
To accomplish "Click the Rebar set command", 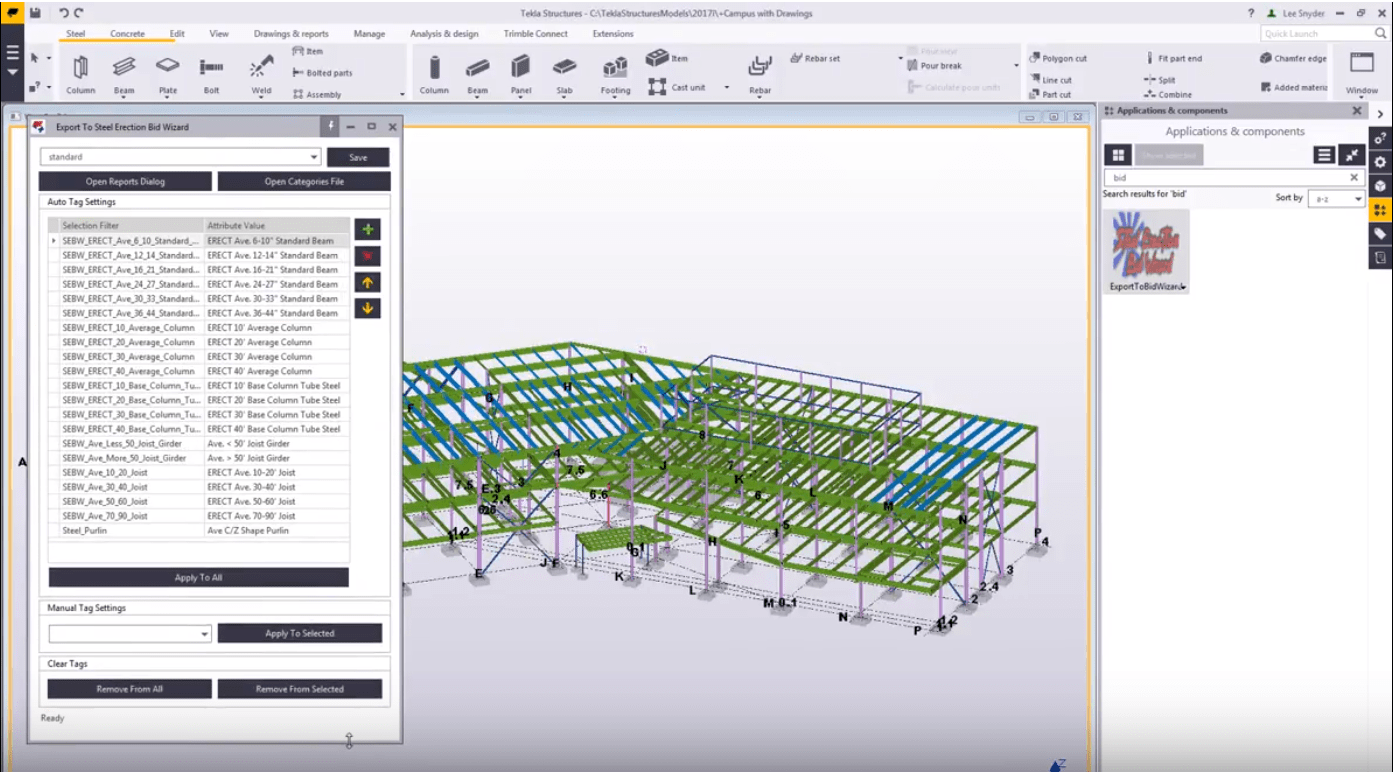I will 814,58.
